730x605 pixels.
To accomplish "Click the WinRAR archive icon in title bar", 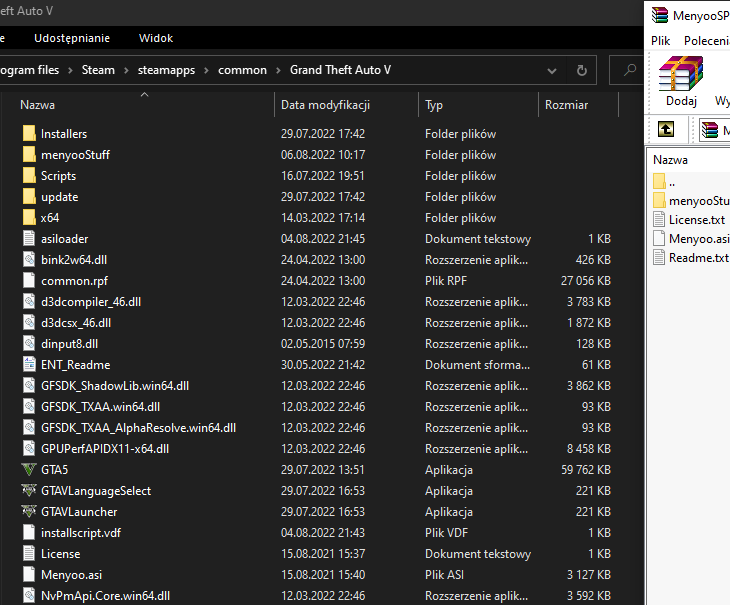I will [x=660, y=15].
